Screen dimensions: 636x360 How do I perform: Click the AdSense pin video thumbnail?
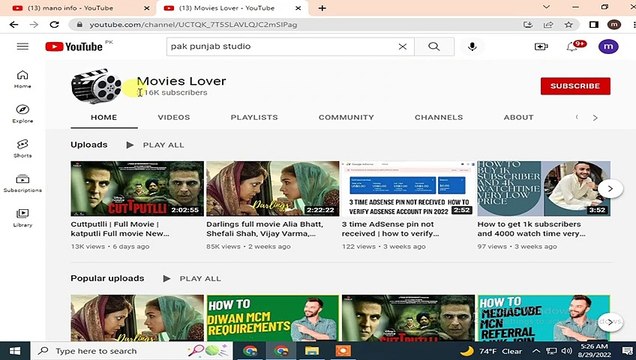(x=408, y=189)
